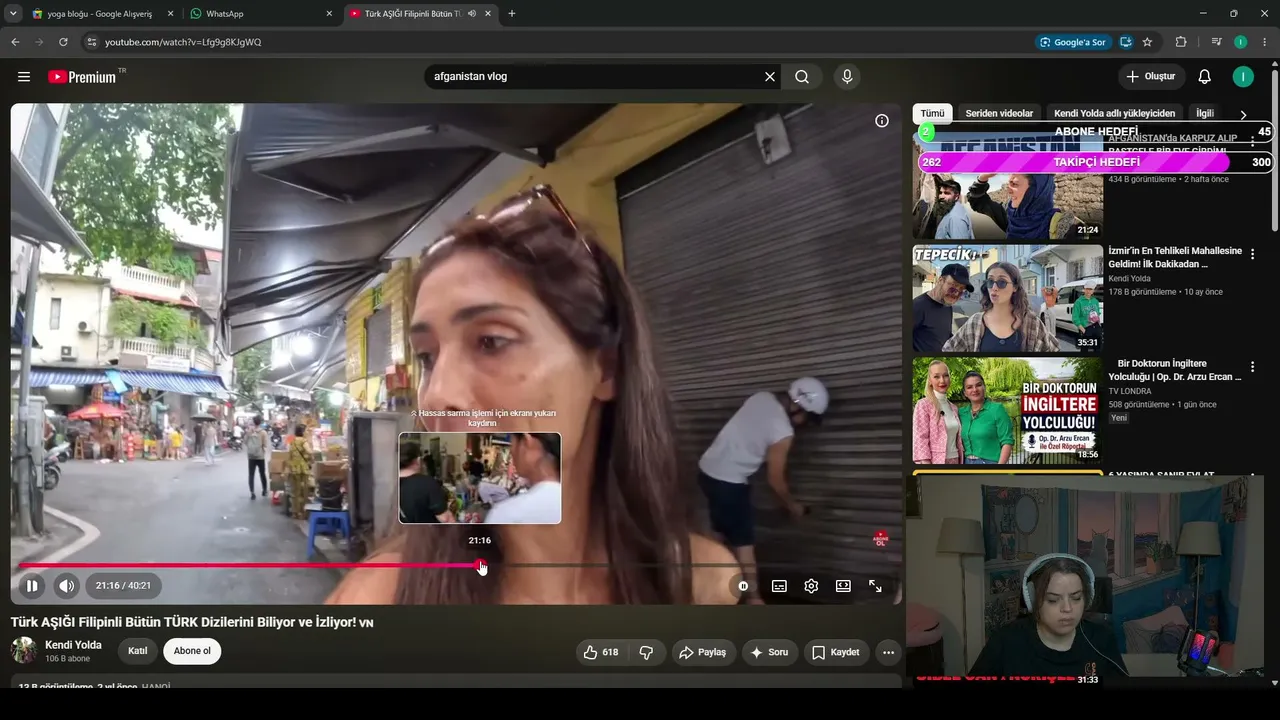Dislike the video
Screen dimensions: 1280x720
(x=646, y=652)
